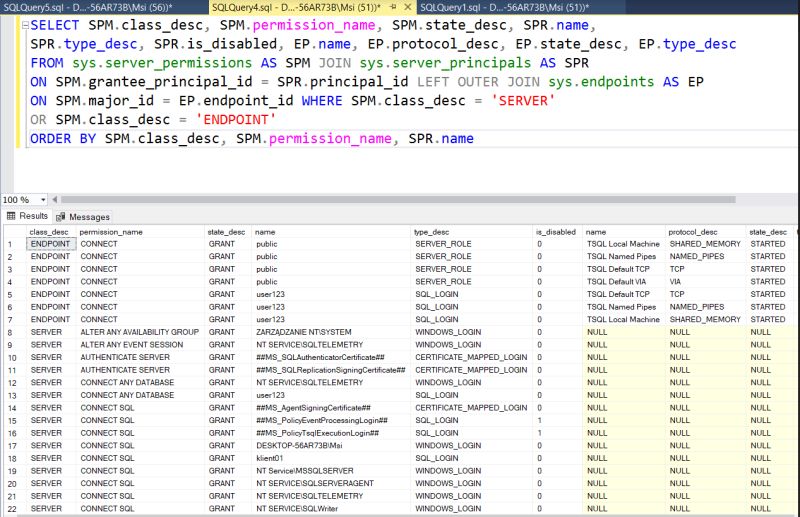The height and width of the screenshot is (517, 800).
Task: Click the ENDPOINT cell in row 1
Action: (51, 244)
